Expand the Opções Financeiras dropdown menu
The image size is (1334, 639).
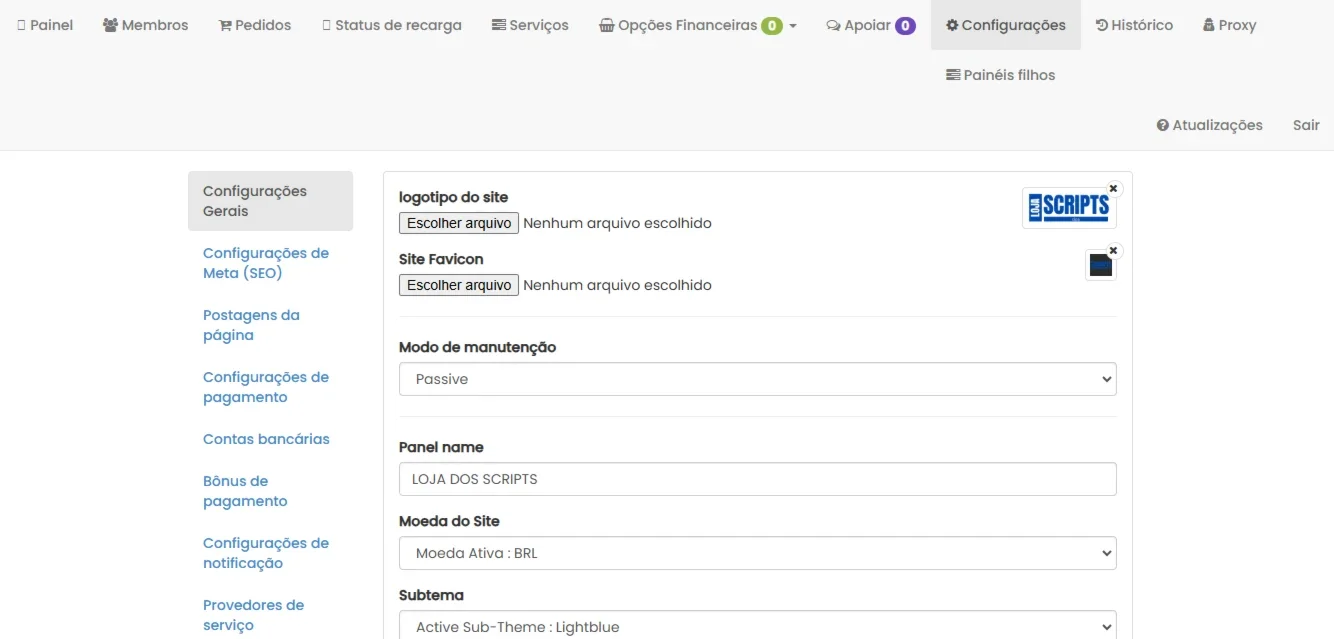pos(698,25)
